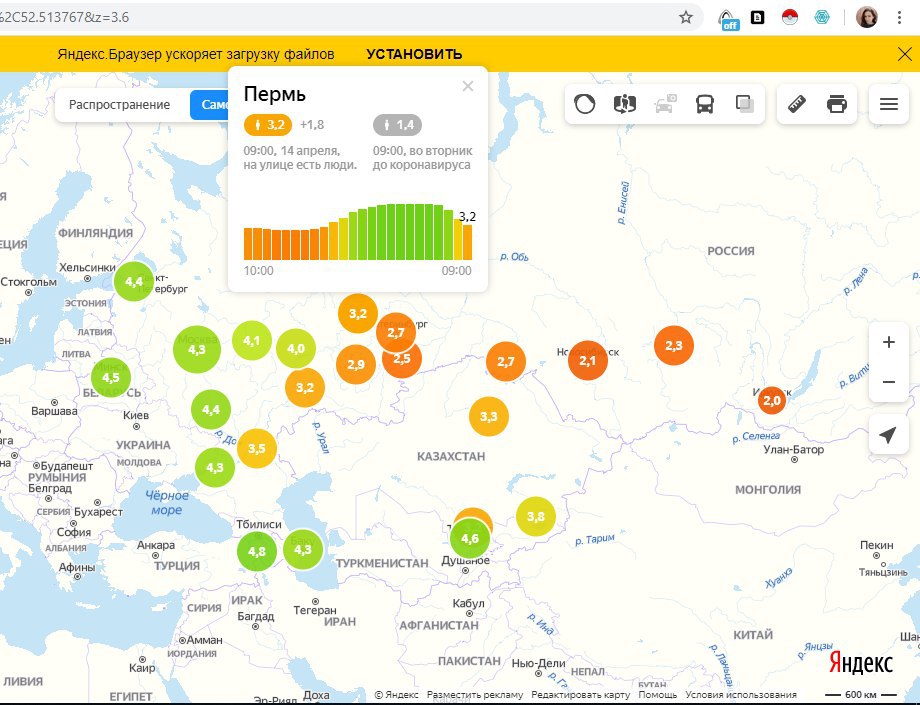Screen dimensions: 920x705
Task: Select the 4,4 marker on Saint Petersburg
Action: coord(134,282)
